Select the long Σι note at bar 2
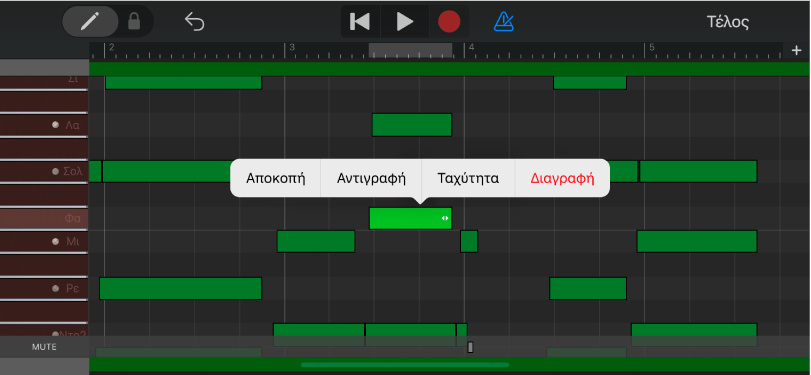Viewport: 811px width, 375px height. (184, 82)
